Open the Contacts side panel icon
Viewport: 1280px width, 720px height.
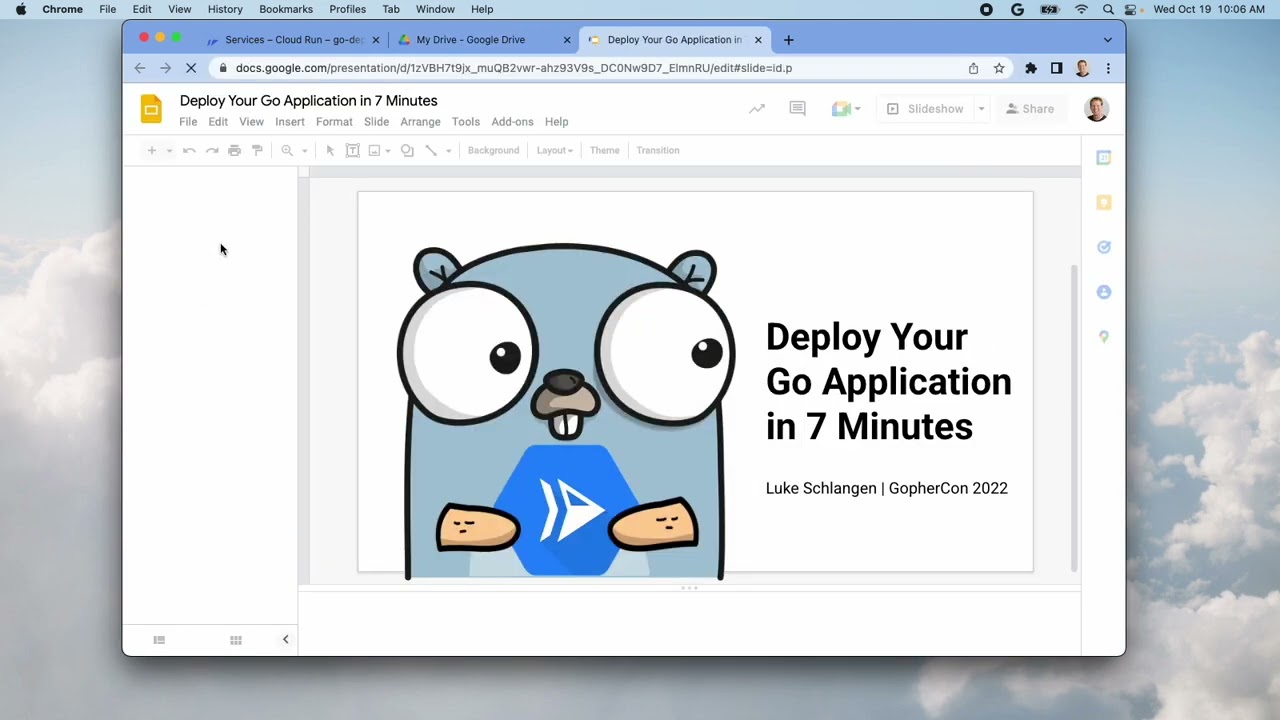tap(1104, 292)
